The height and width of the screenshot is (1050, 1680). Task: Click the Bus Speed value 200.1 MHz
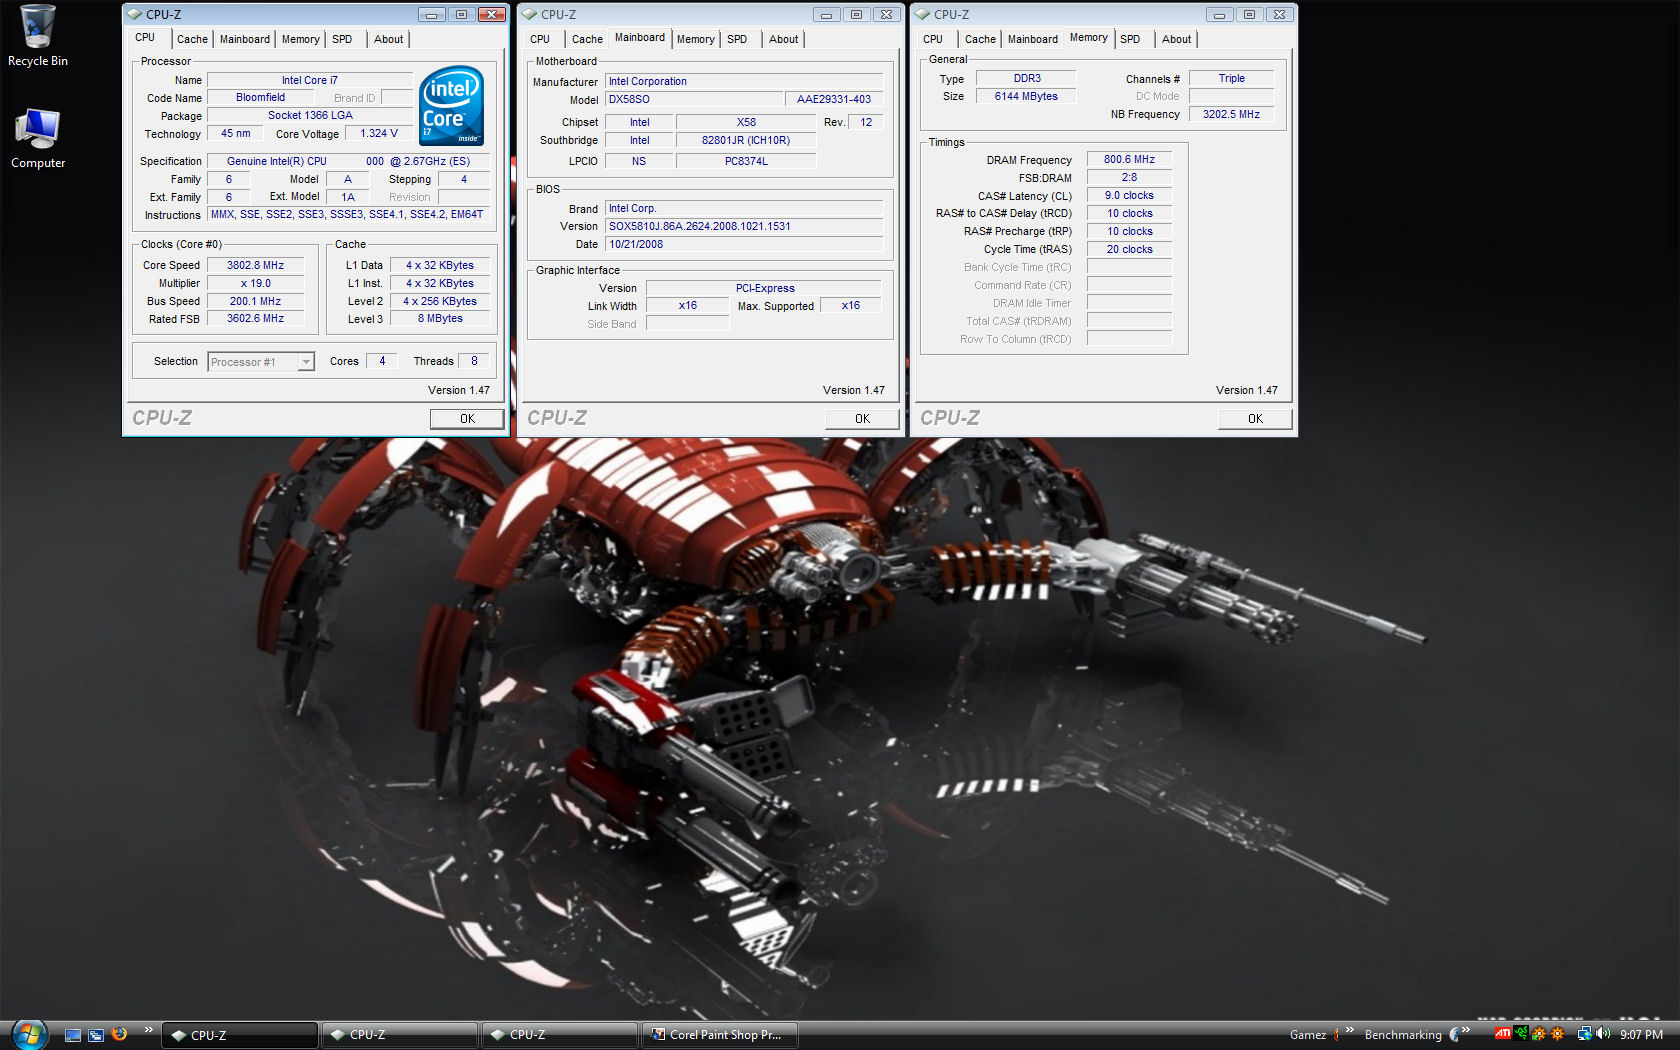[x=255, y=301]
